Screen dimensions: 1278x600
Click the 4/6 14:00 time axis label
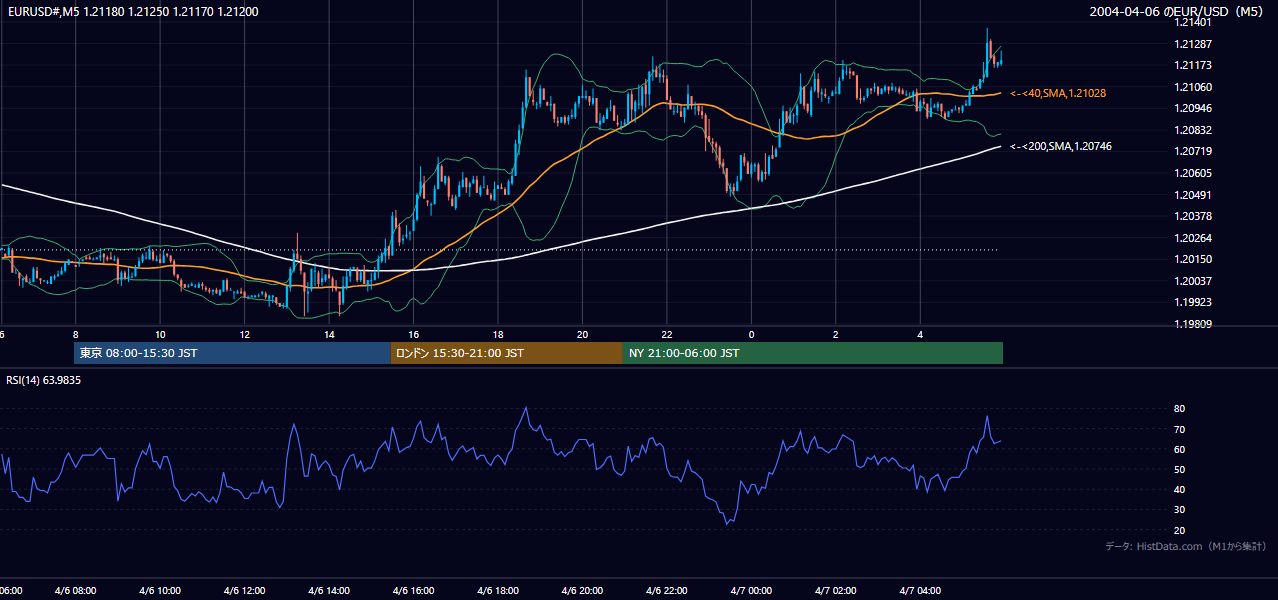pyautogui.click(x=329, y=591)
